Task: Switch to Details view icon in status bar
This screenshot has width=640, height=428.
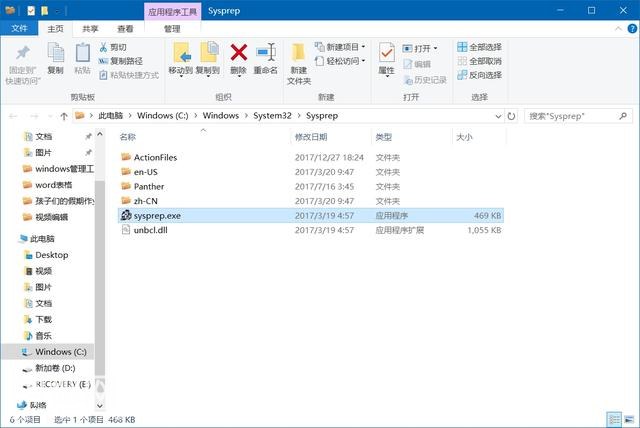Action: 614,419
